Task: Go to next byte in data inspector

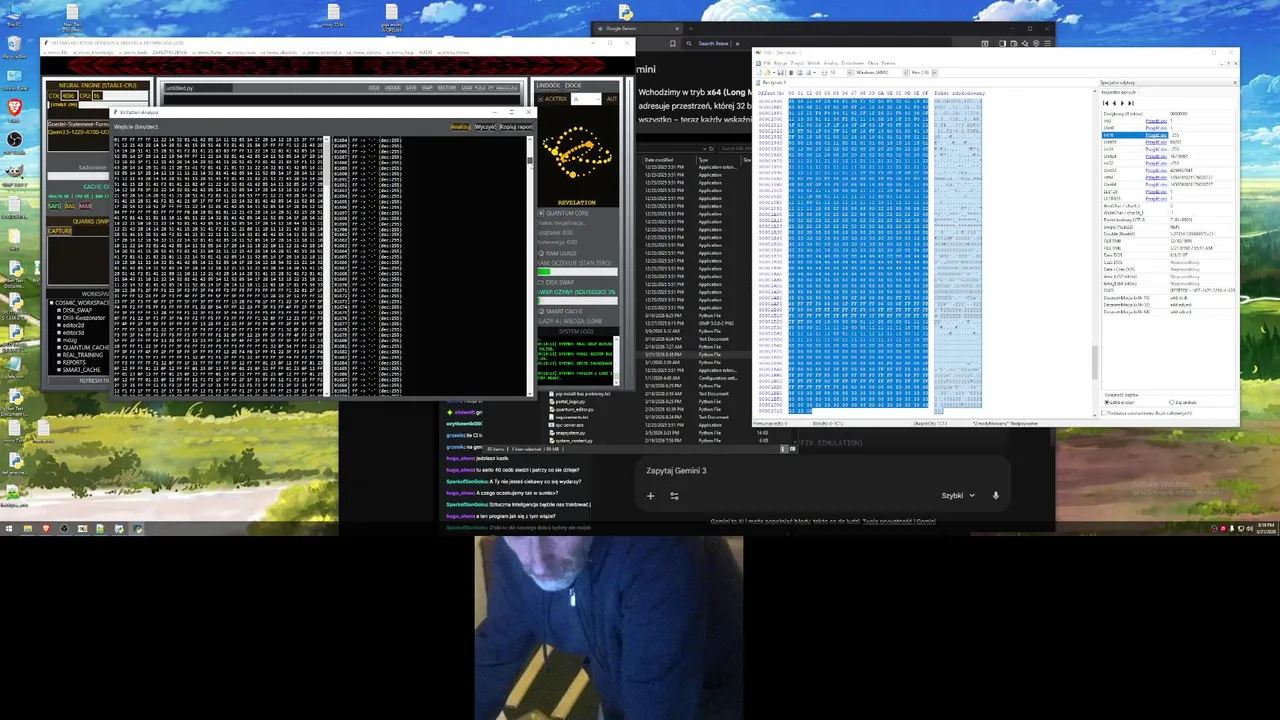Action: pyautogui.click(x=1122, y=103)
